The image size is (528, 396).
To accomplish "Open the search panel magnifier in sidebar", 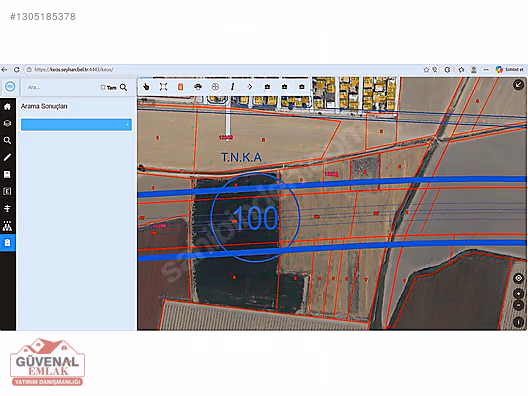I will (x=7, y=140).
